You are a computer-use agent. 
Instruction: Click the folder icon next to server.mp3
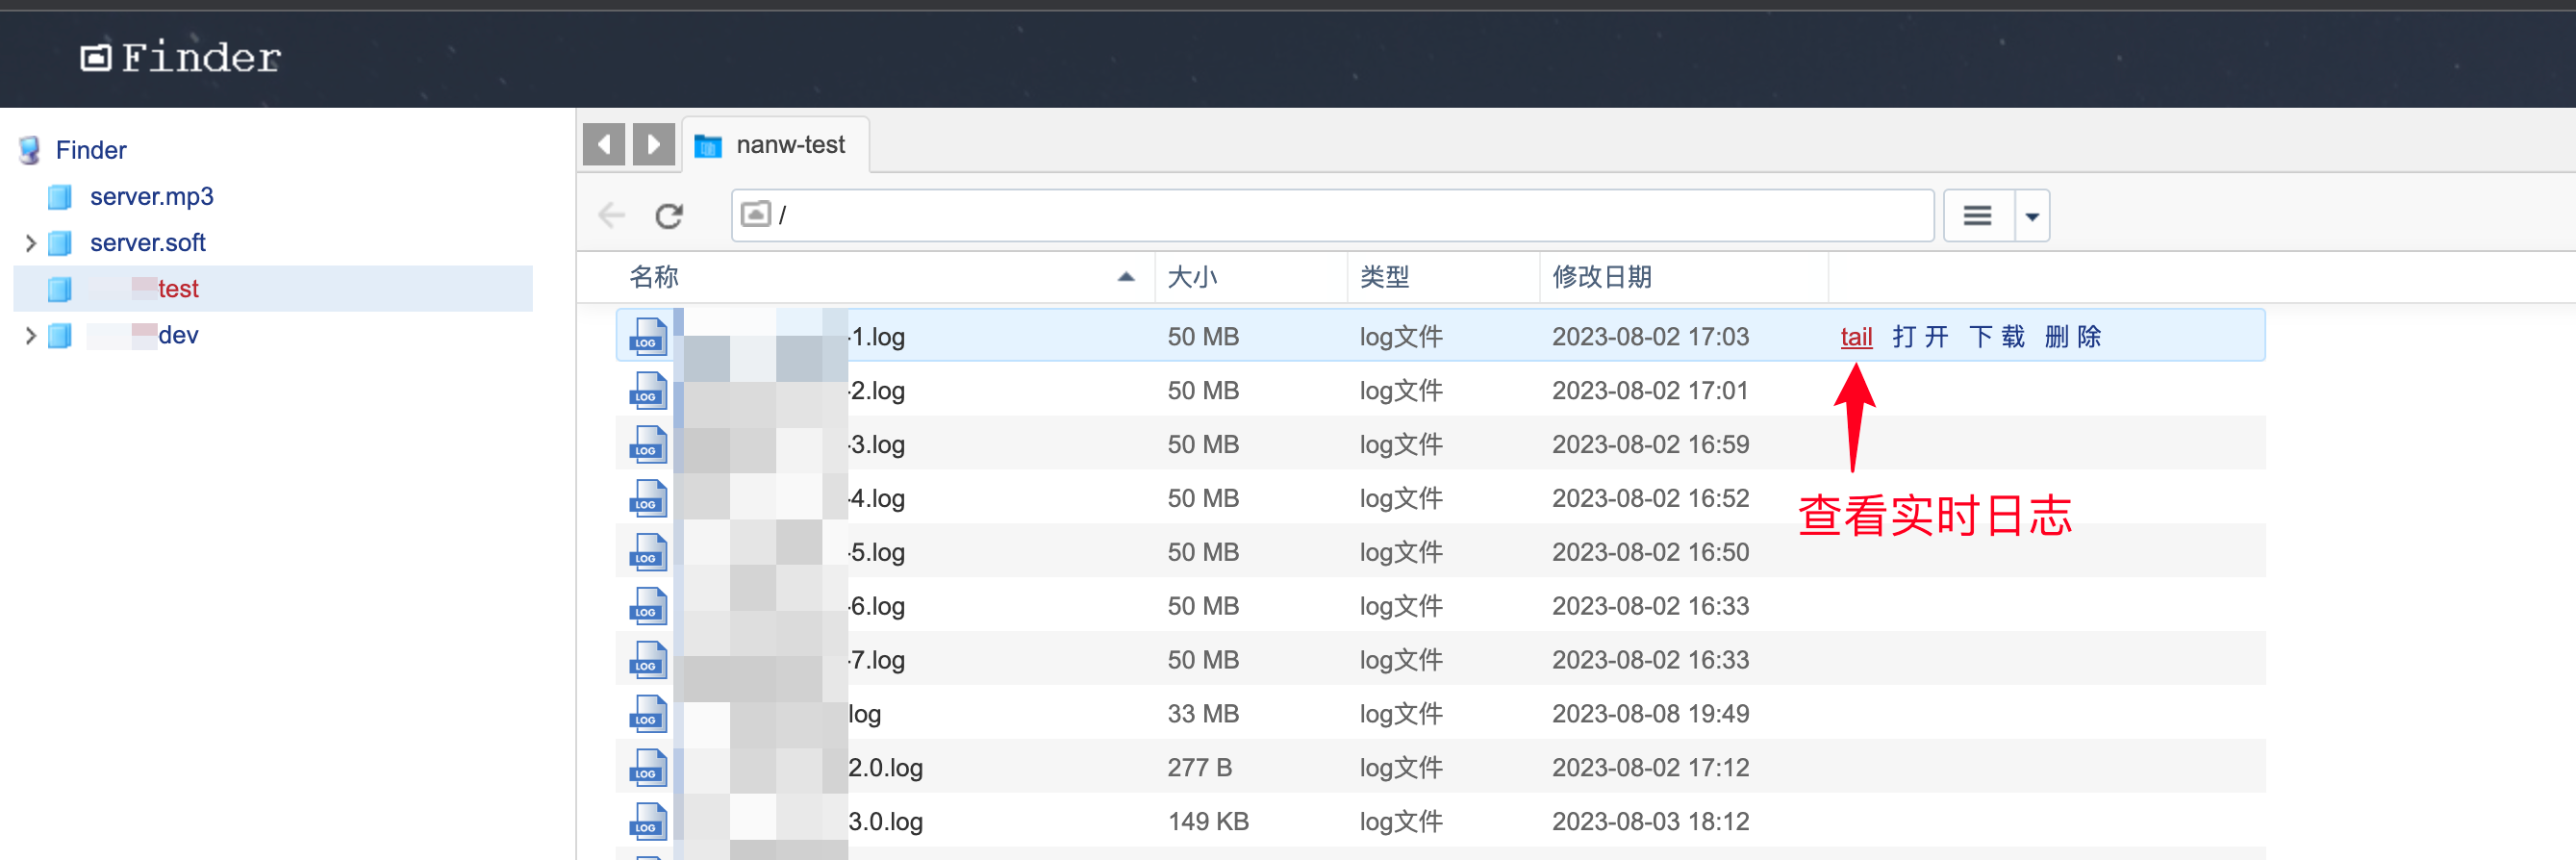pyautogui.click(x=60, y=197)
